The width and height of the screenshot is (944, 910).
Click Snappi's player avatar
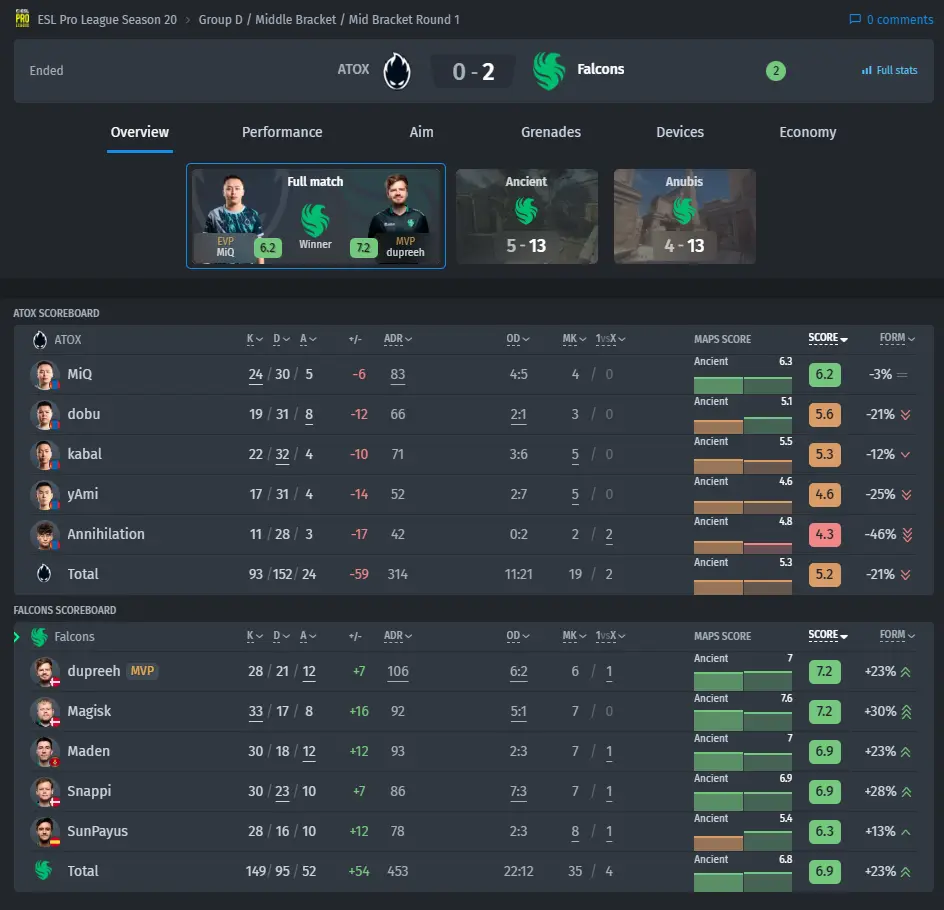45,791
